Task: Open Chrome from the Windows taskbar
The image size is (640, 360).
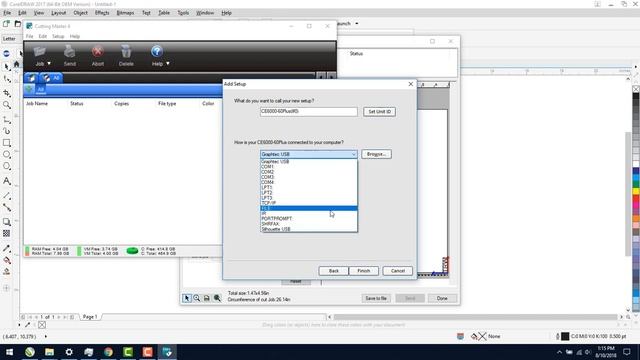Action: coord(108,352)
